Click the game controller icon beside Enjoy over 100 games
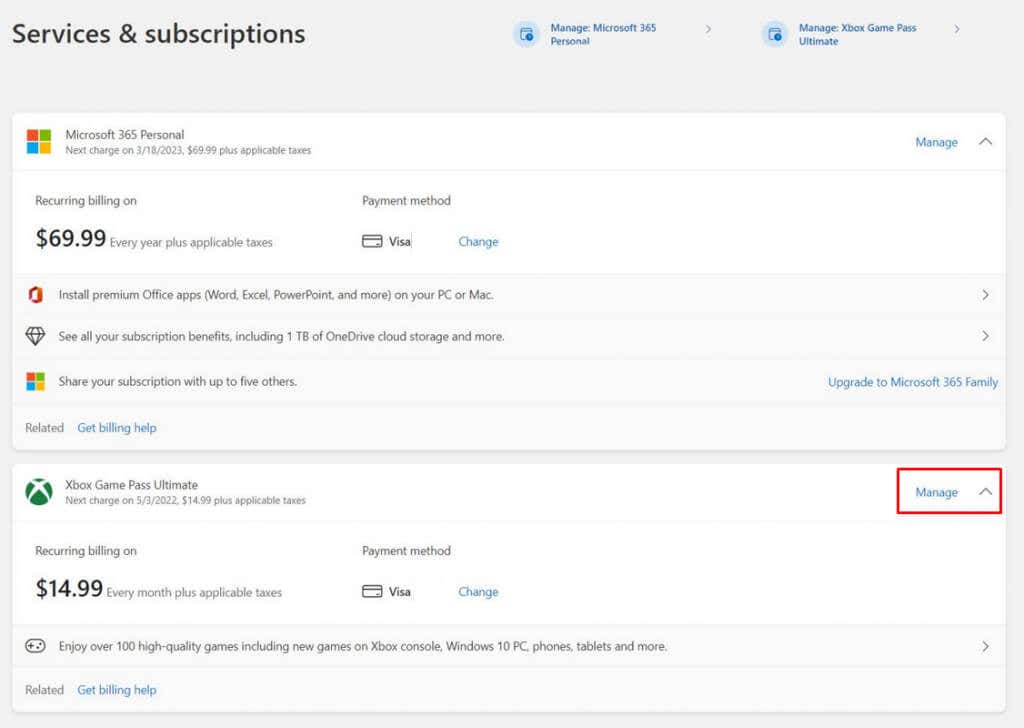The height and width of the screenshot is (728, 1024). click(x=35, y=646)
